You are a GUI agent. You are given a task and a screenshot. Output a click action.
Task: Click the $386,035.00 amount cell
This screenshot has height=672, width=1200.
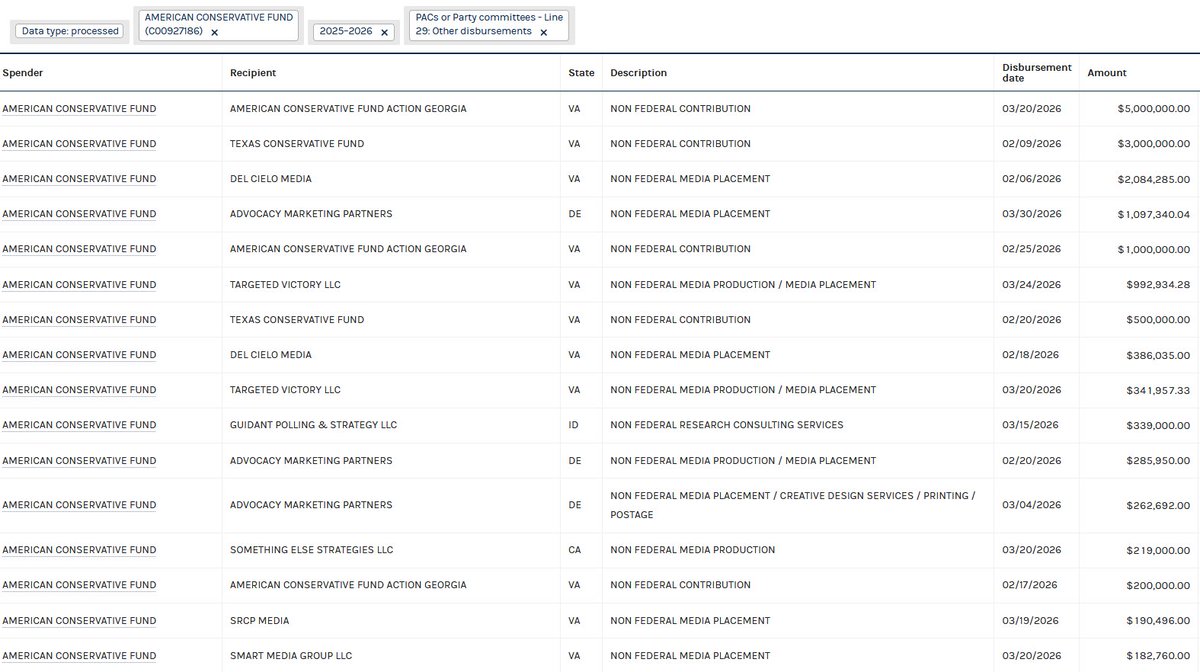coord(1158,354)
